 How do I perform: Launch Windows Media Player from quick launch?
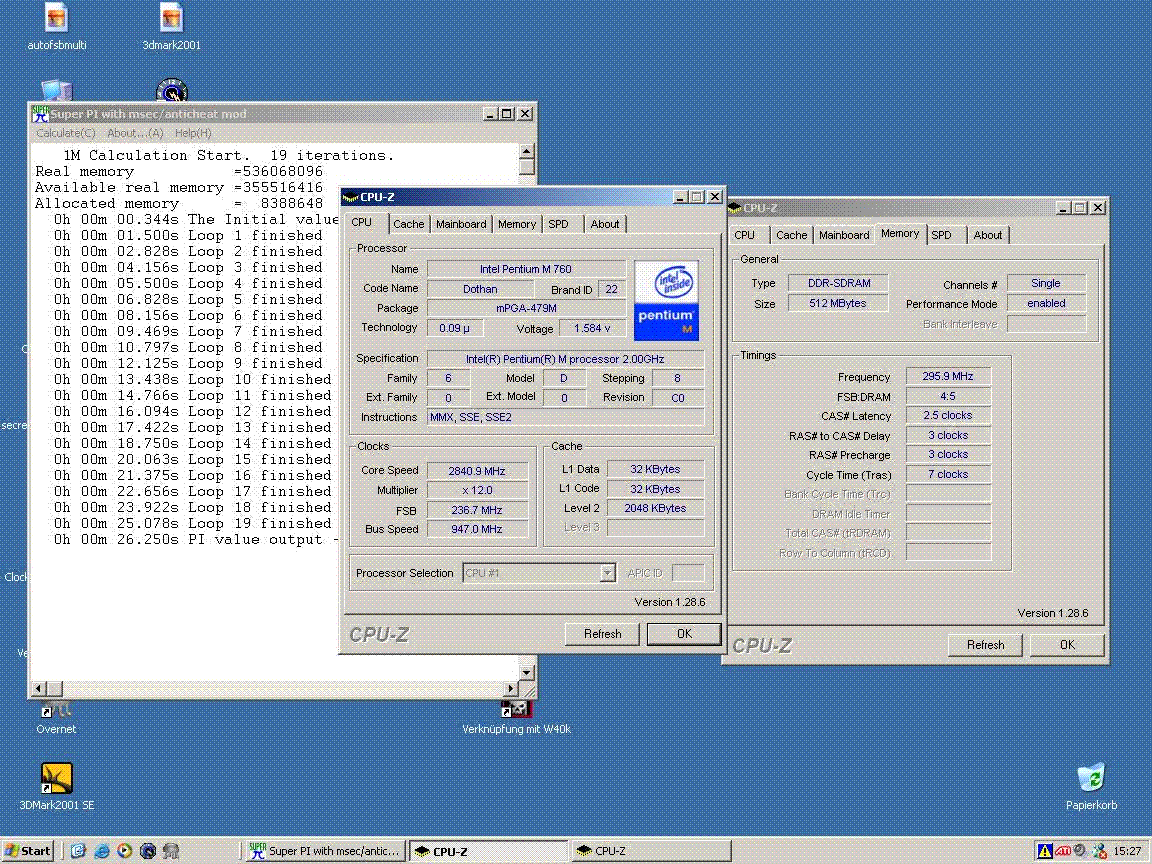tap(125, 851)
